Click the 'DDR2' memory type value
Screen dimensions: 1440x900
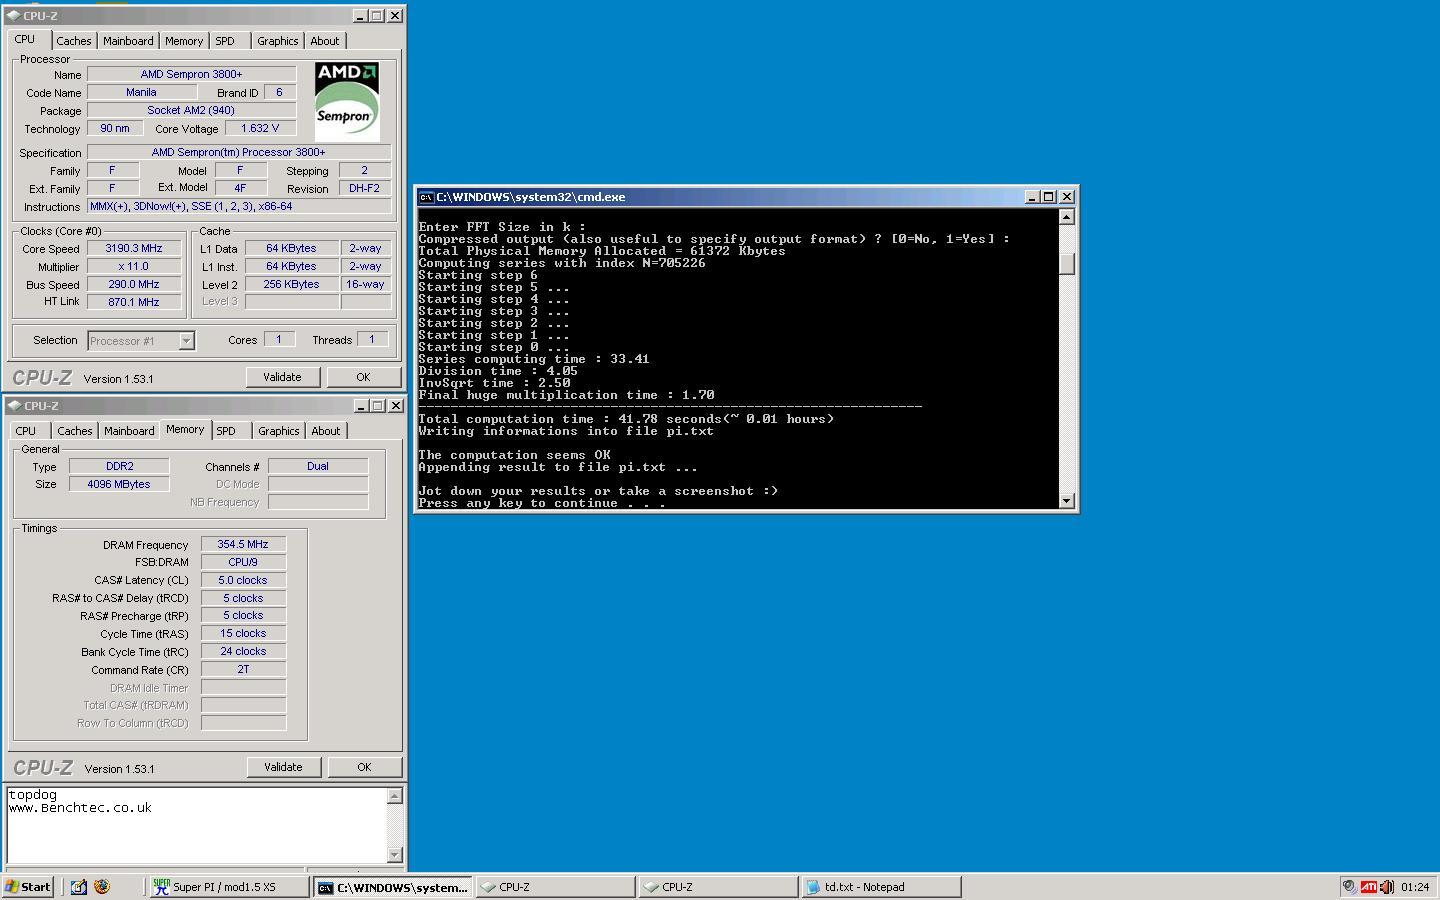pyautogui.click(x=119, y=466)
